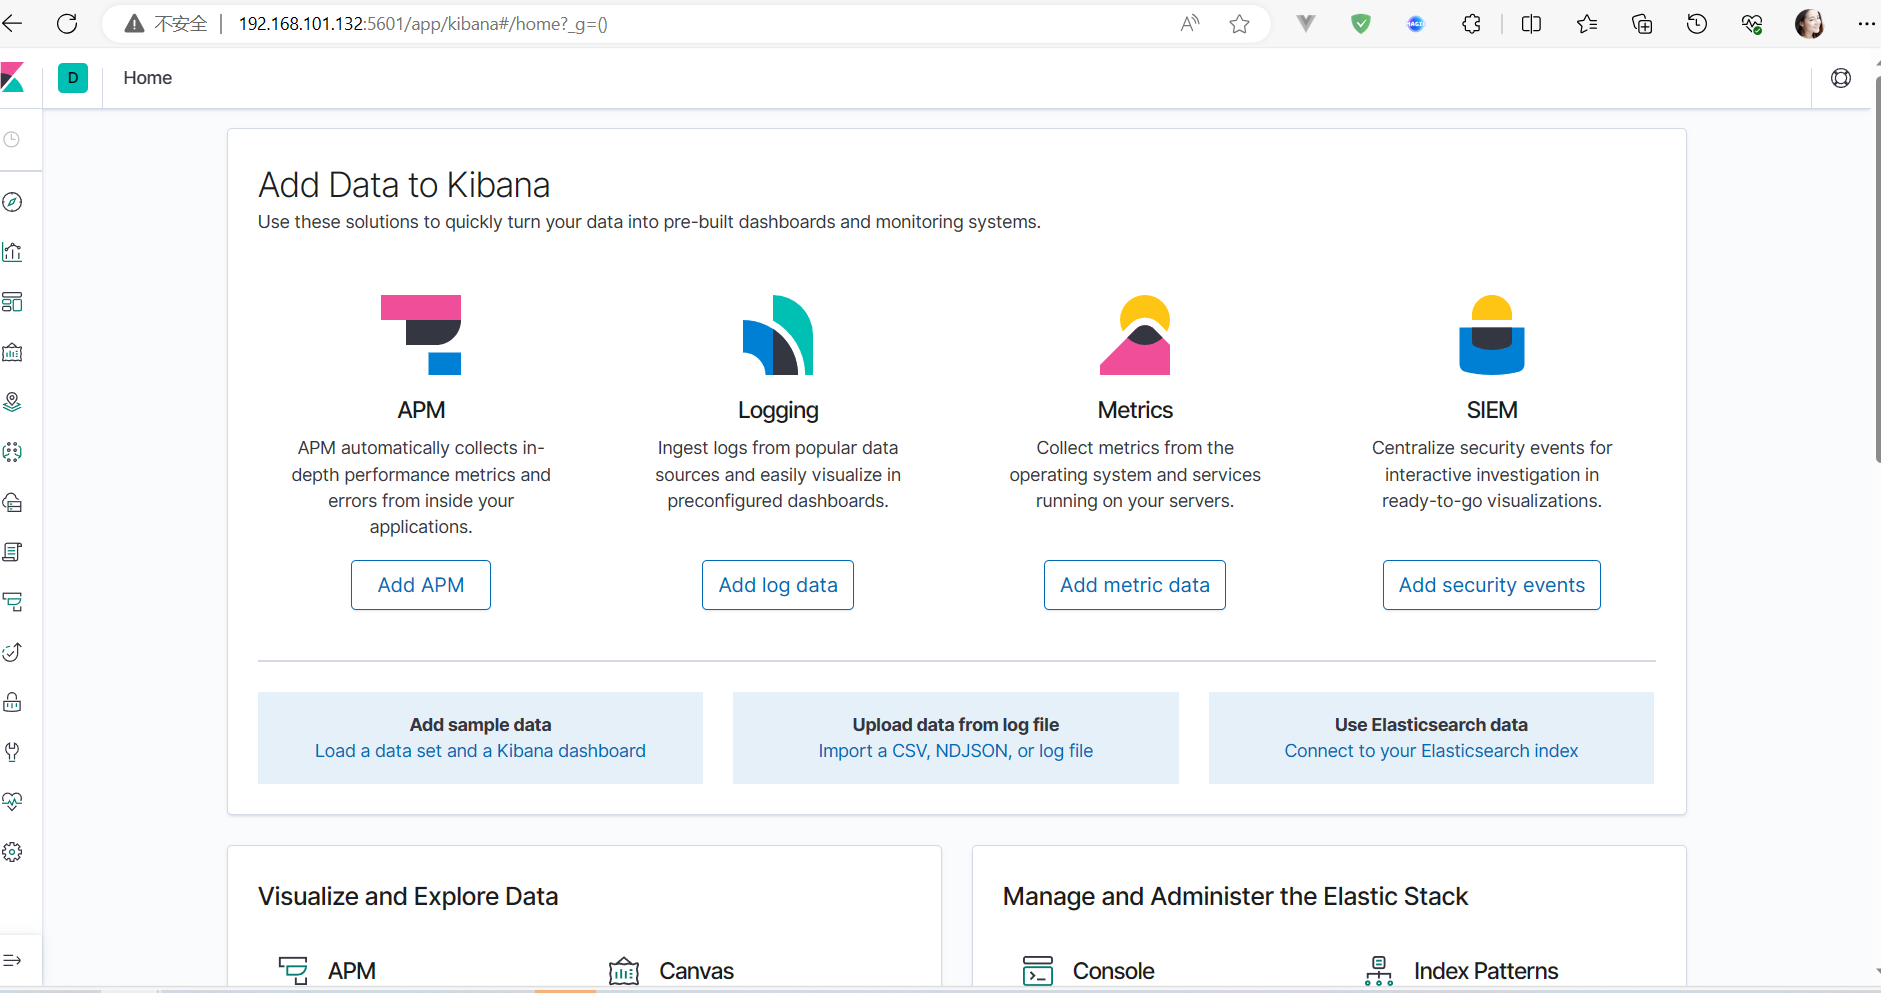Screen dimensions: 1881x993
Task: Click the browser back arrow
Action: (x=13, y=24)
